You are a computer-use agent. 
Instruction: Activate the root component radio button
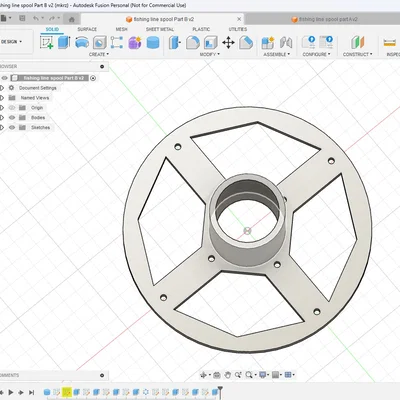(x=93, y=78)
